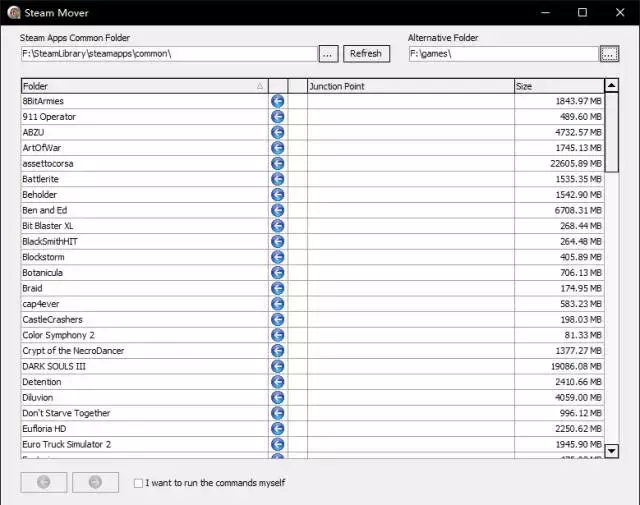Select the 911 Operator folder name
640x505 pixels.
click(49, 117)
